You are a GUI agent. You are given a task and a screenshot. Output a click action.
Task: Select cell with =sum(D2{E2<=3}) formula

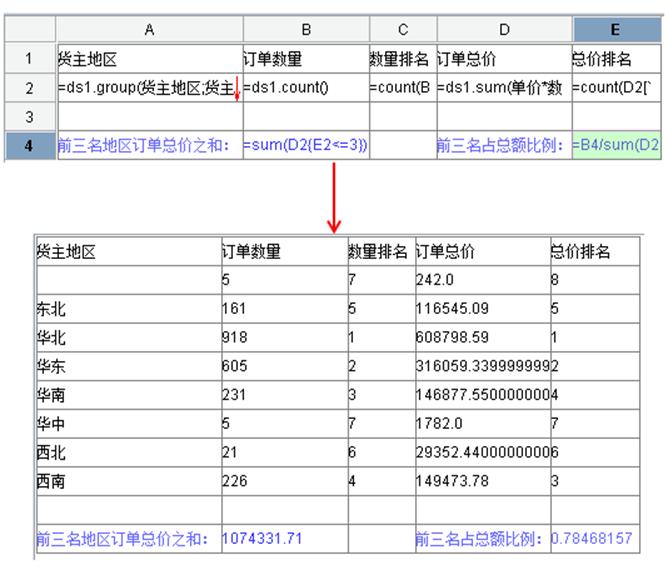coord(306,145)
